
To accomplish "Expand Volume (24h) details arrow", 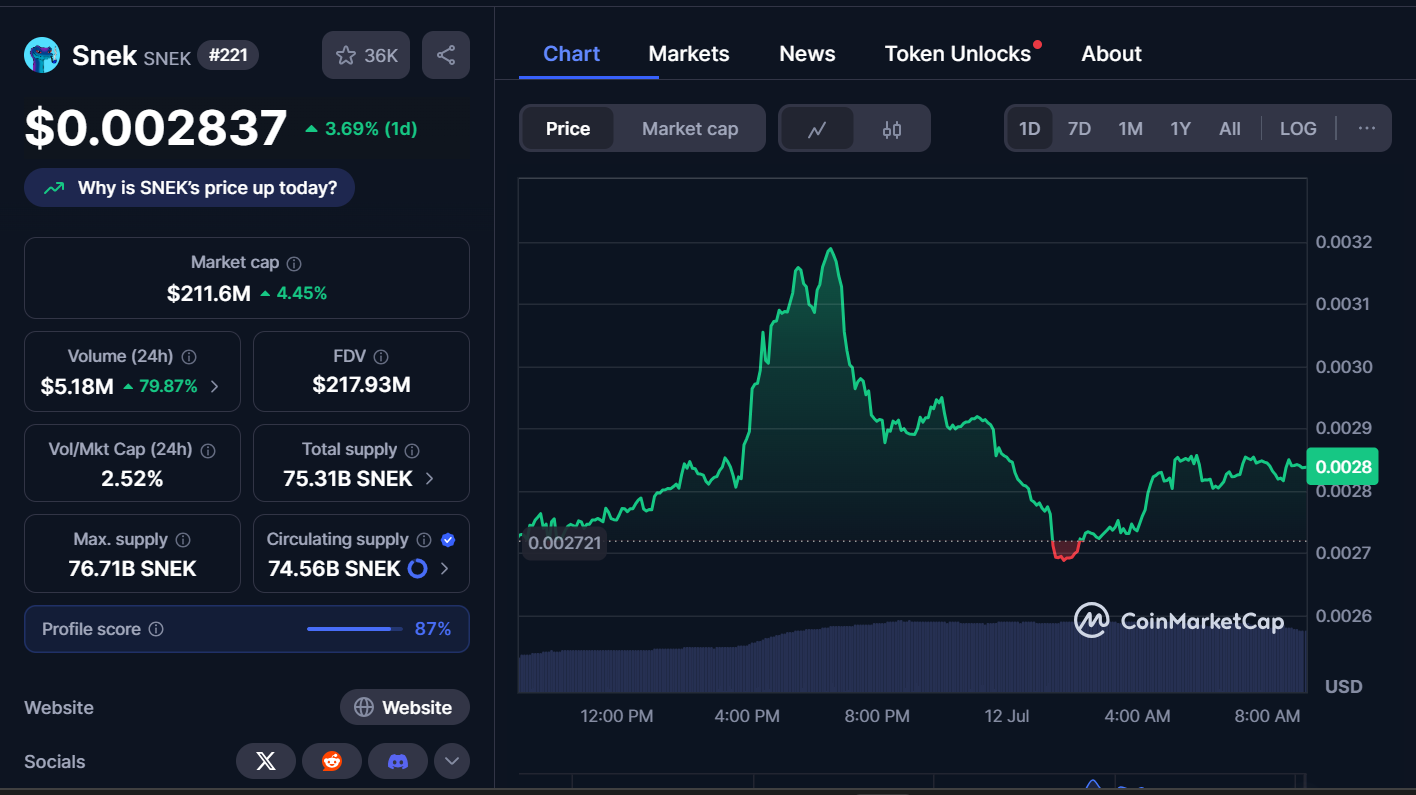I will point(214,386).
